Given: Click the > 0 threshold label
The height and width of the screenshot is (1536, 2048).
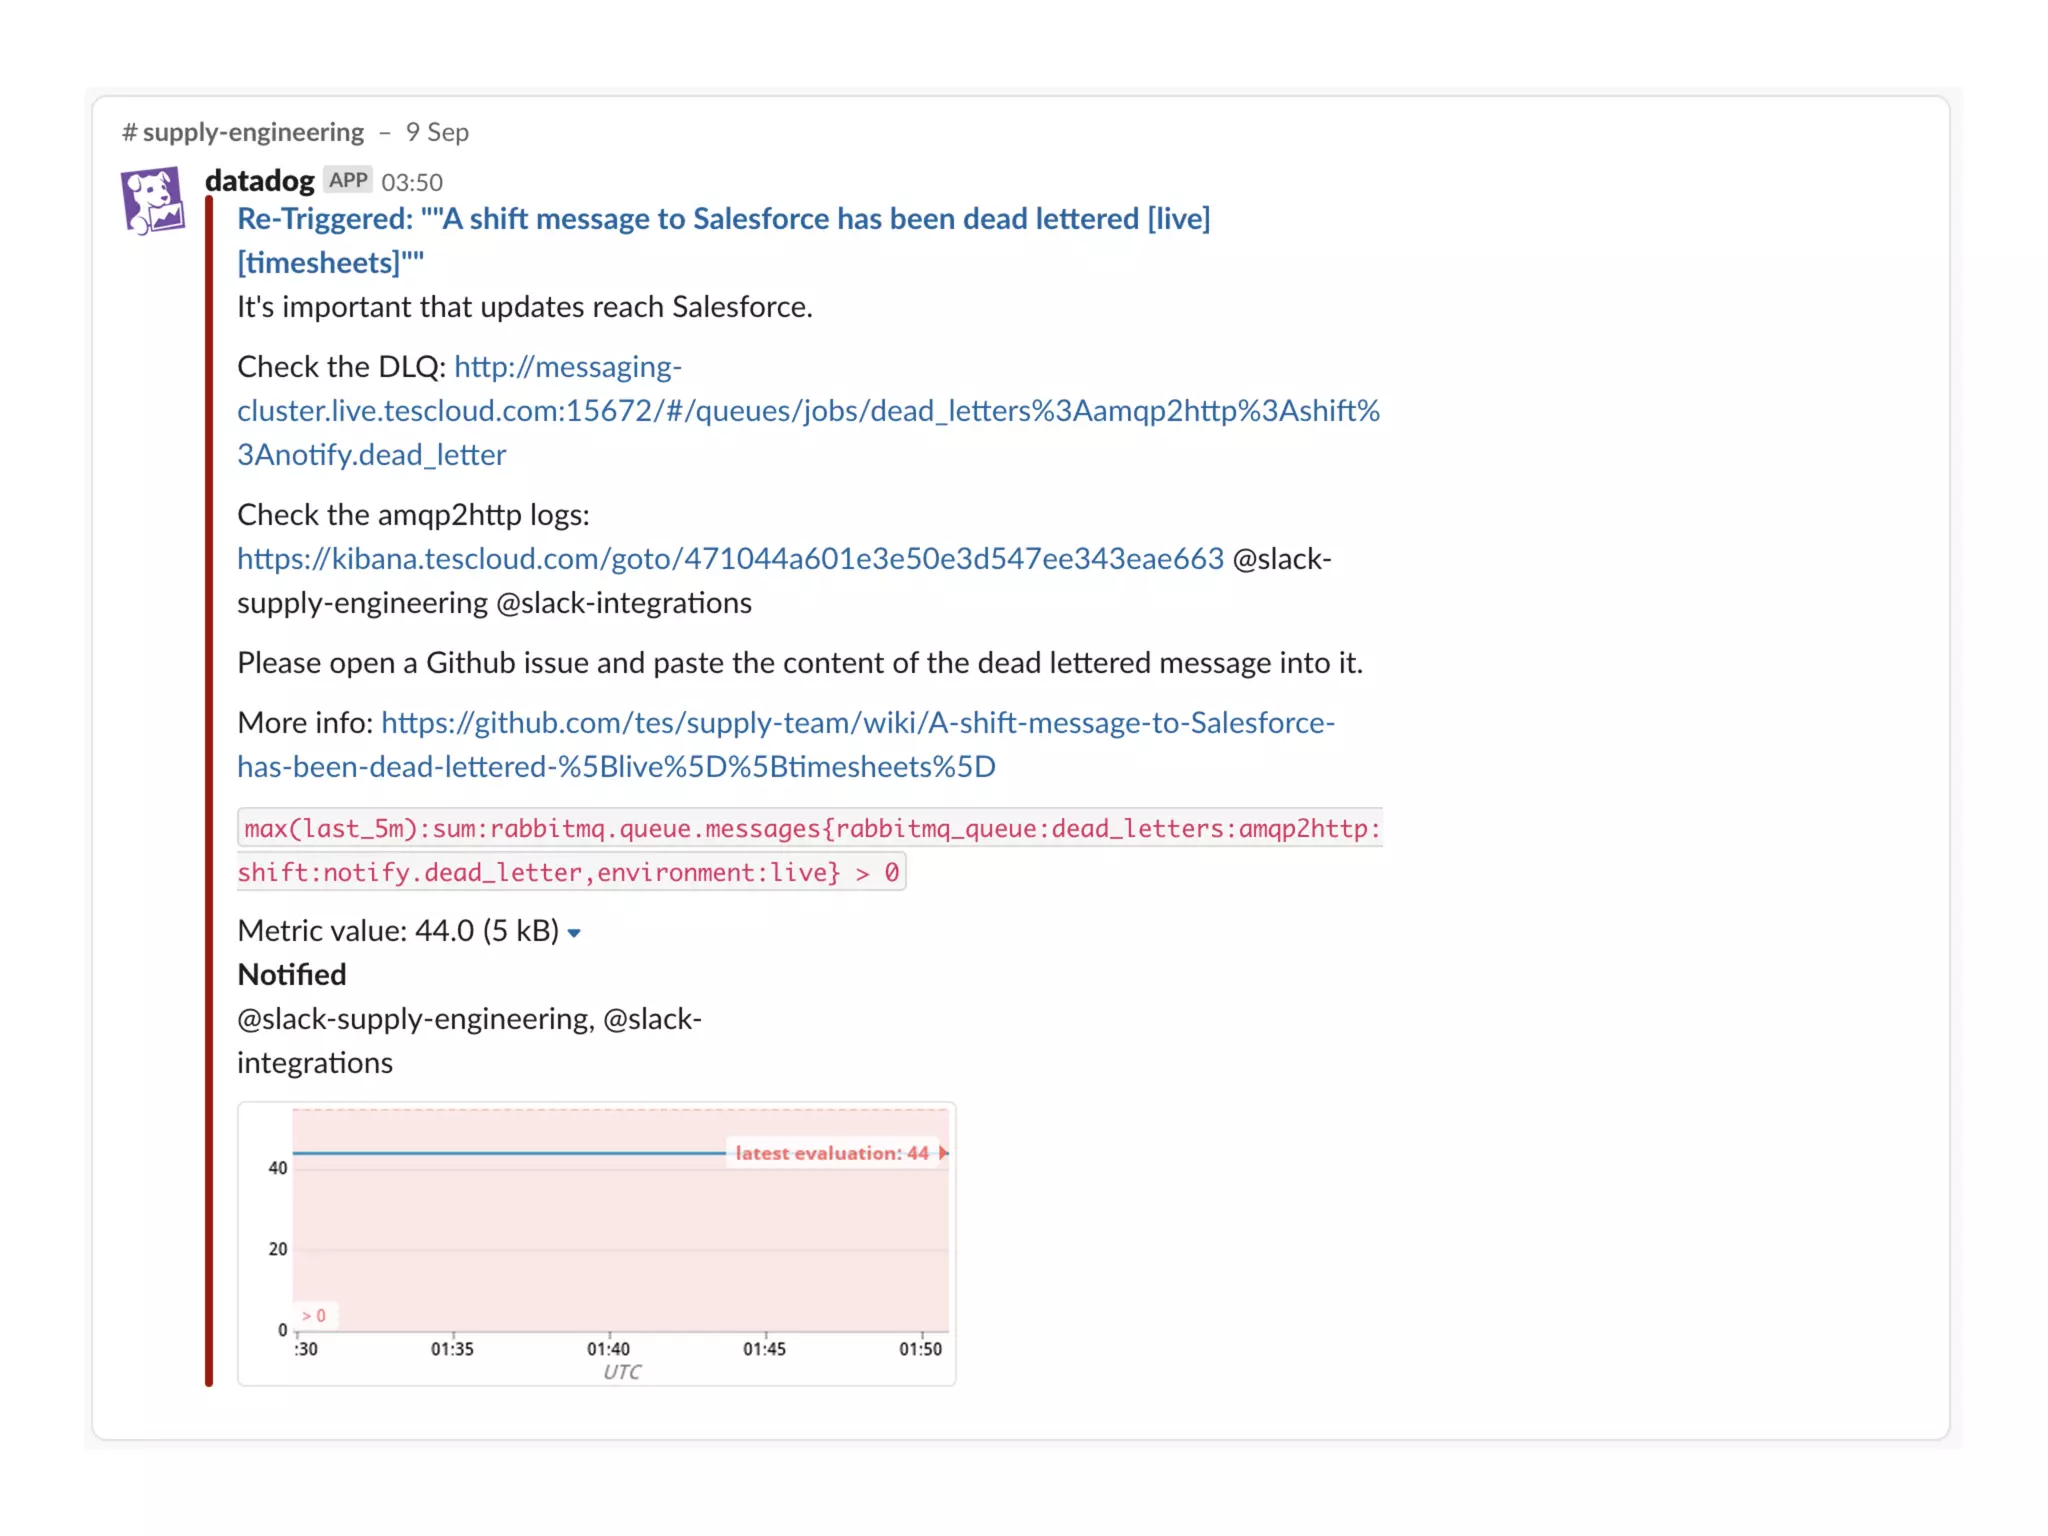Looking at the screenshot, I should (314, 1316).
